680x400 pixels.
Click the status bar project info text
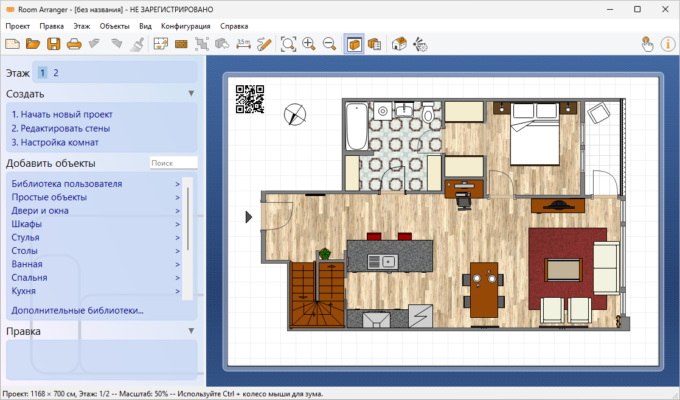[x=163, y=394]
